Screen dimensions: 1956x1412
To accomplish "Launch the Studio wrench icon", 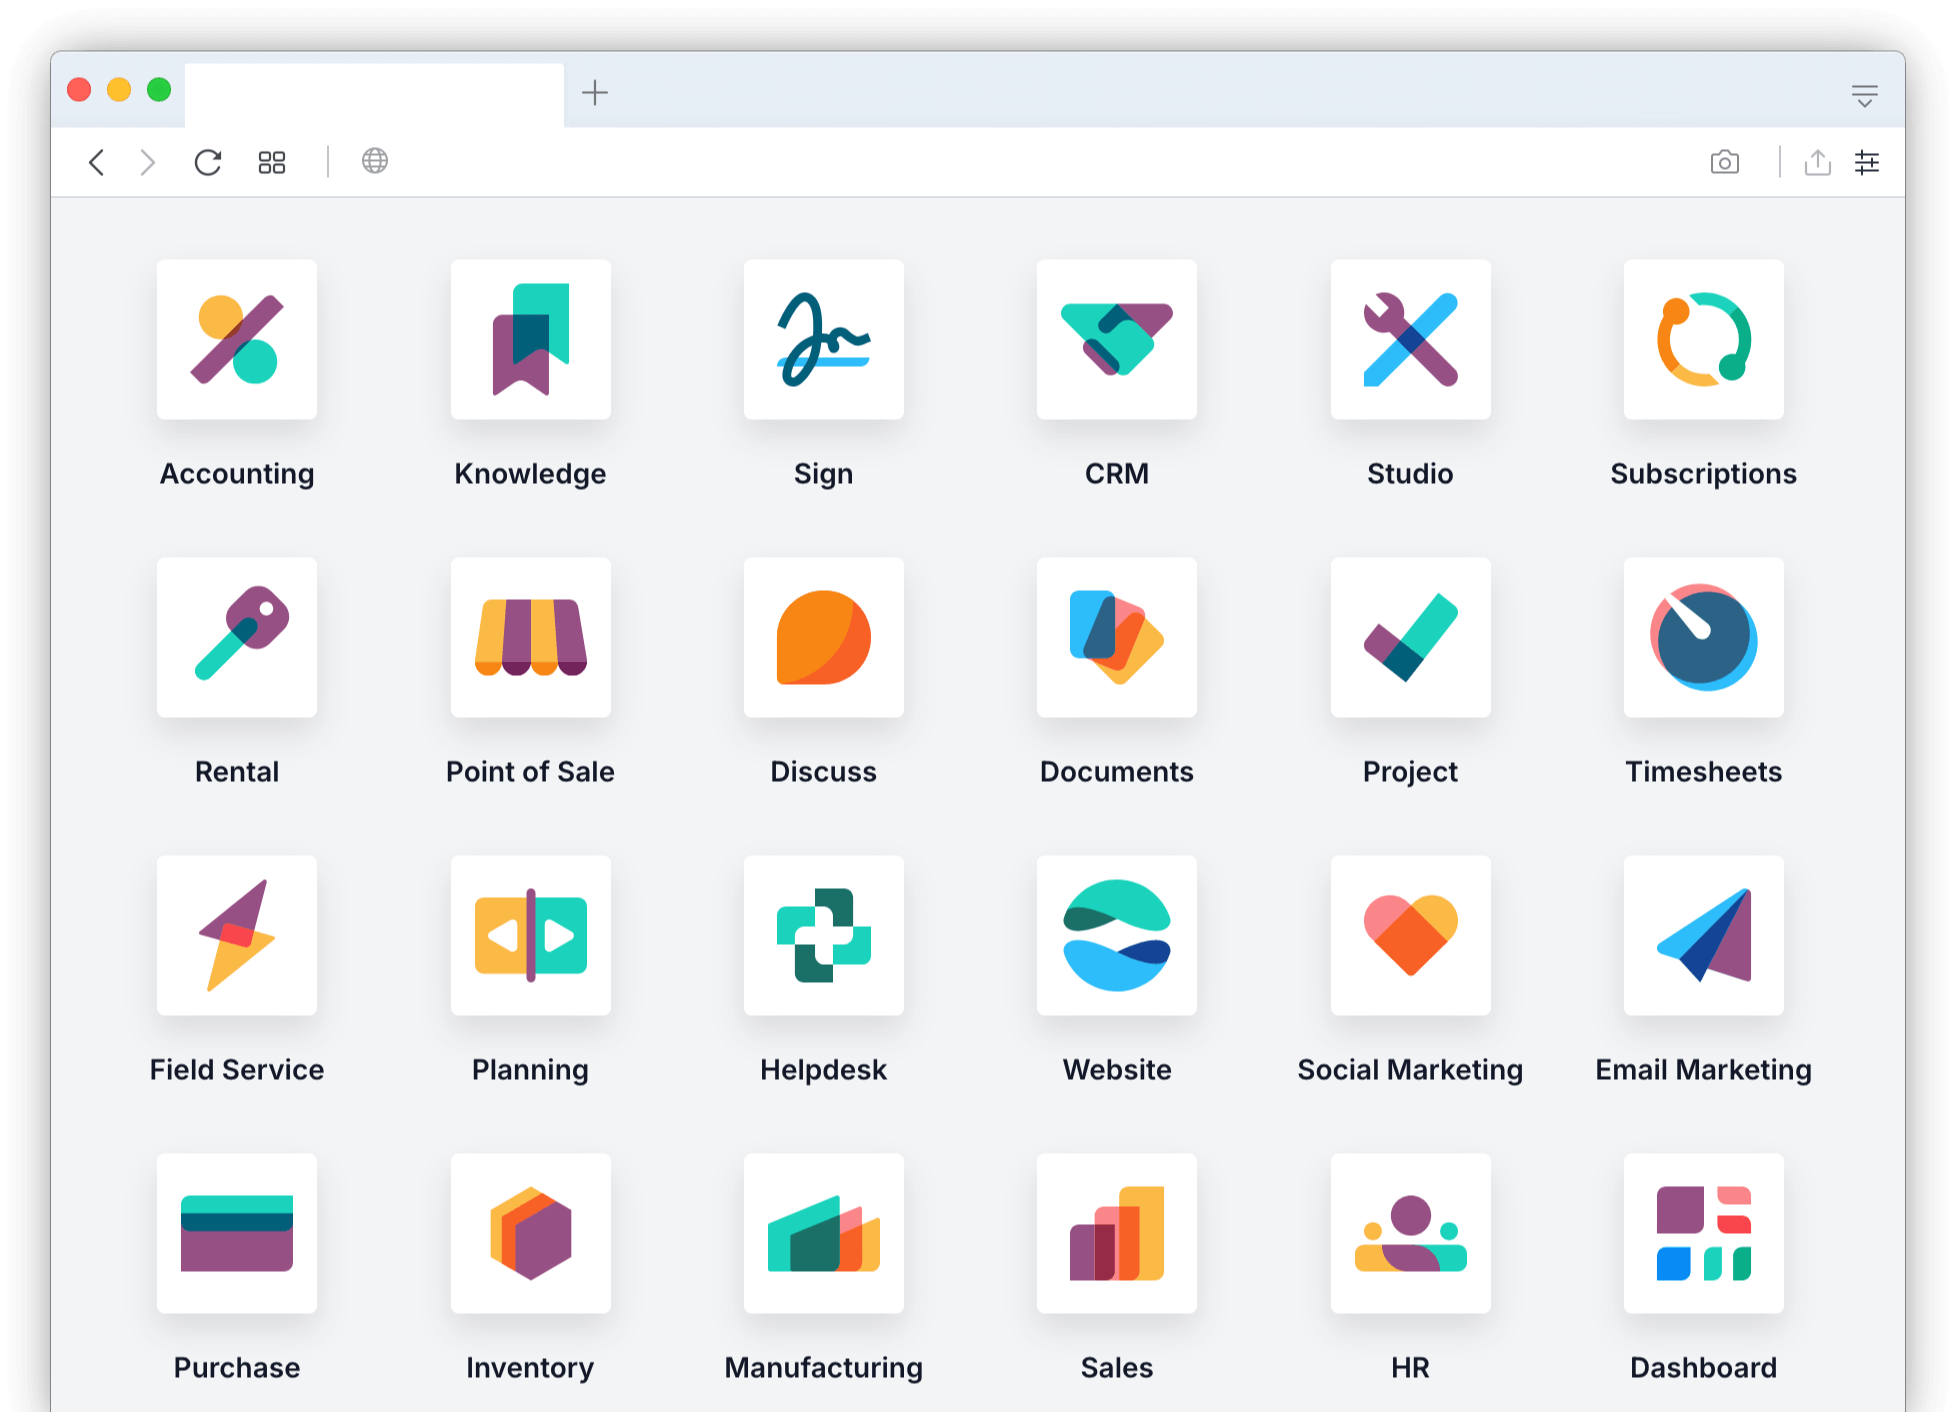I will (1410, 339).
